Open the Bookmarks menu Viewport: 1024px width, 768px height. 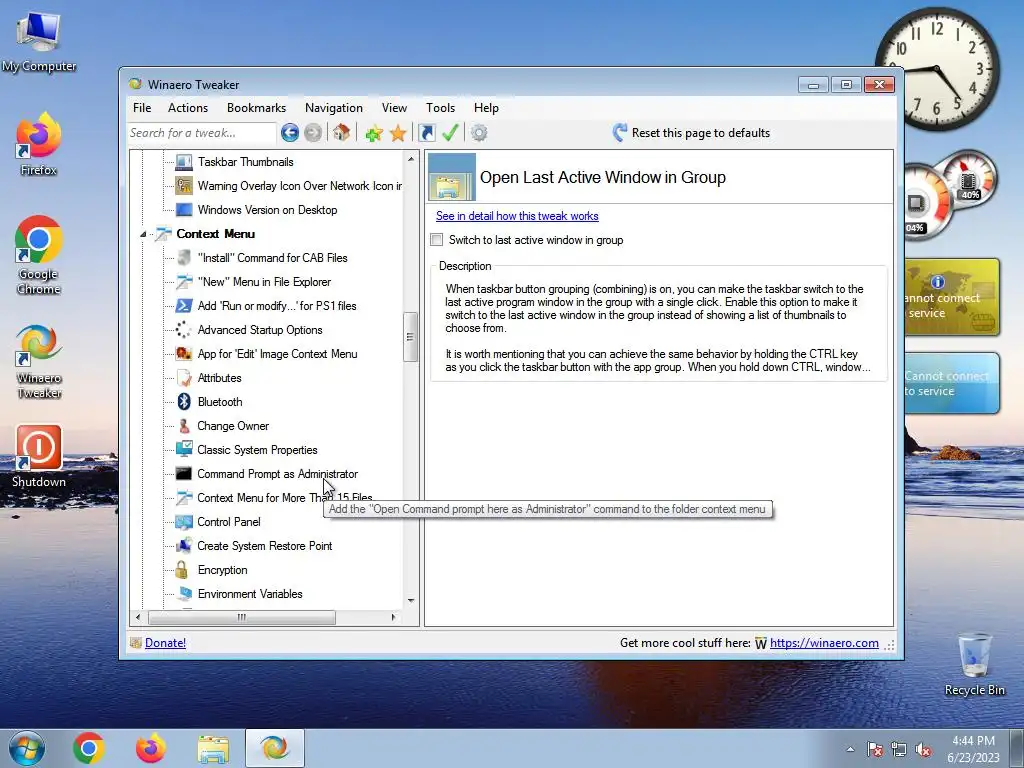click(256, 108)
